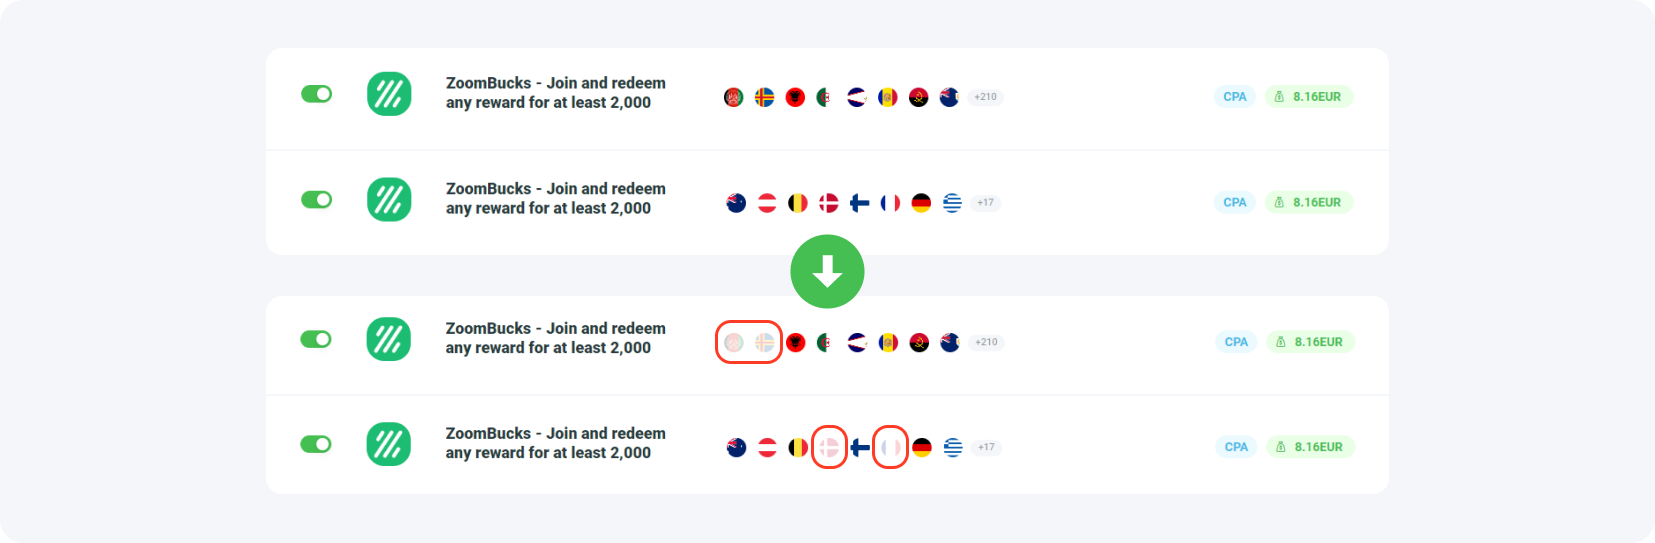Click the Andorra flag in the first row
This screenshot has height=543, width=1655.
[x=887, y=97]
